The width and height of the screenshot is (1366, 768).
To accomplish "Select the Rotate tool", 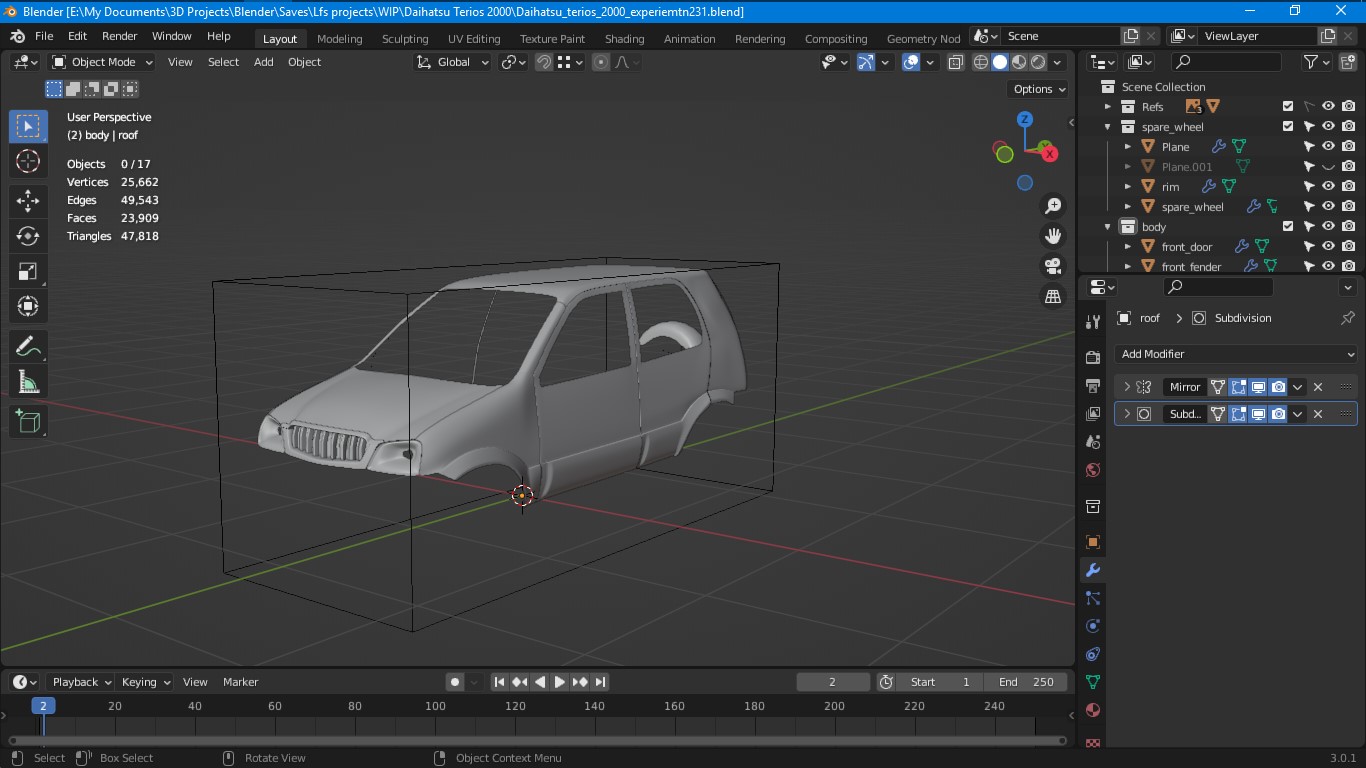I will (x=28, y=236).
